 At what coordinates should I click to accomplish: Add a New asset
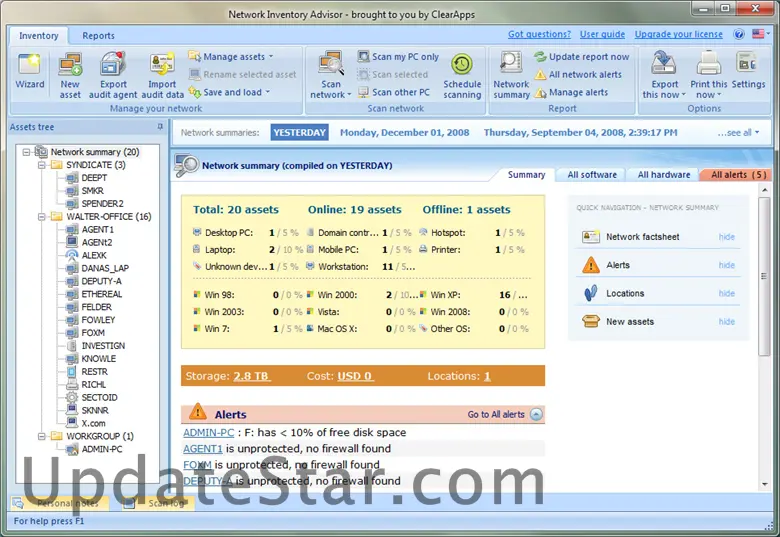coord(70,76)
